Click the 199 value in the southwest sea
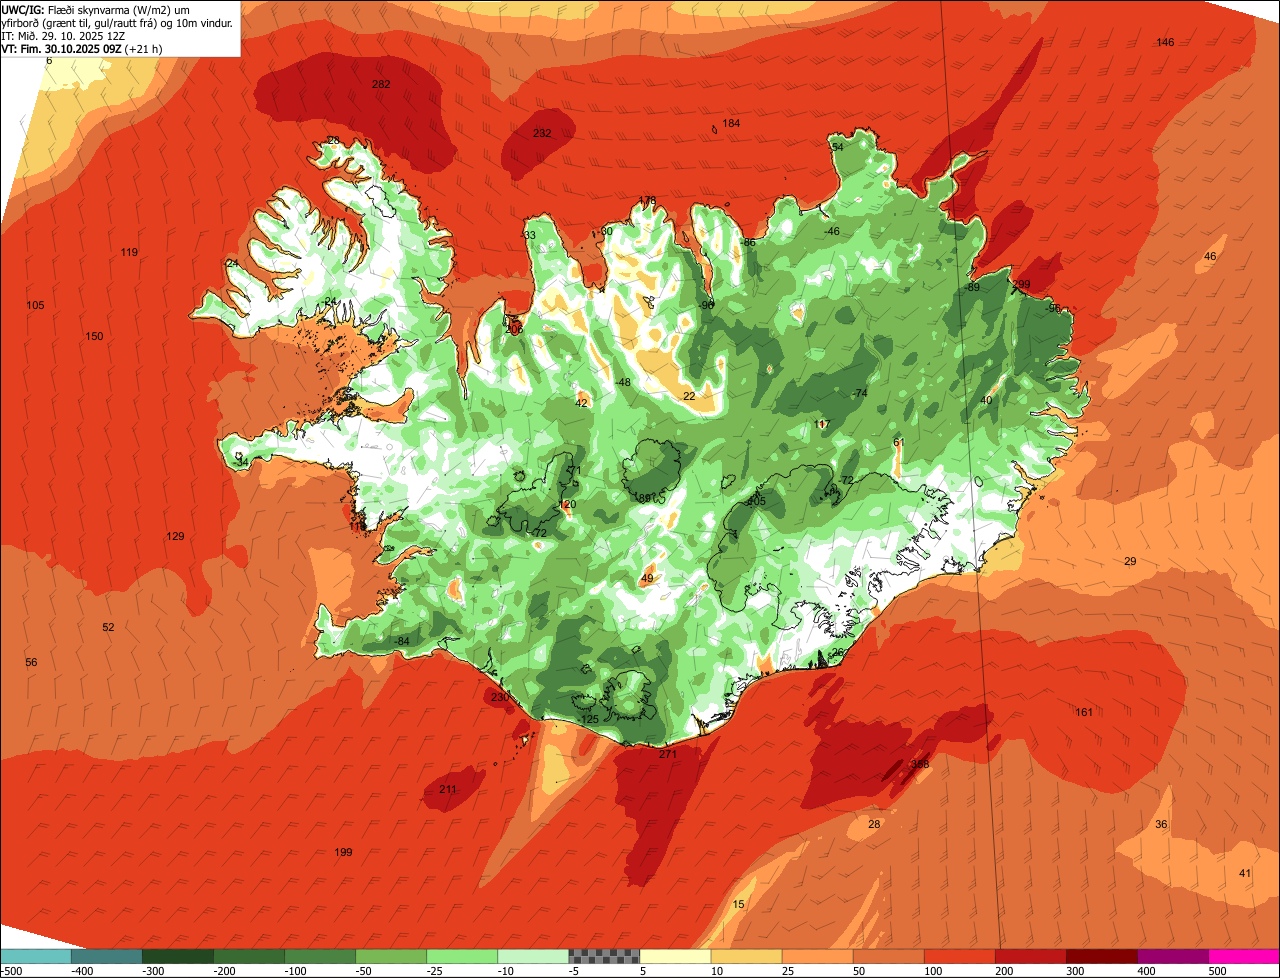 (343, 852)
